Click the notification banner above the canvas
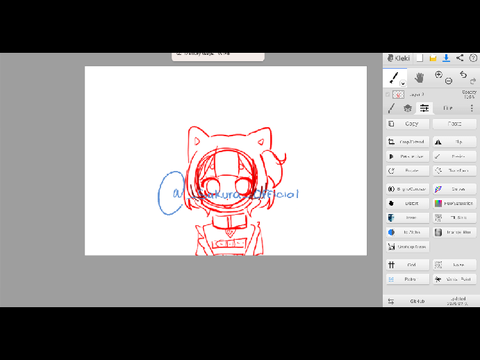Image resolution: width=480 pixels, height=360 pixels. (x=218, y=57)
